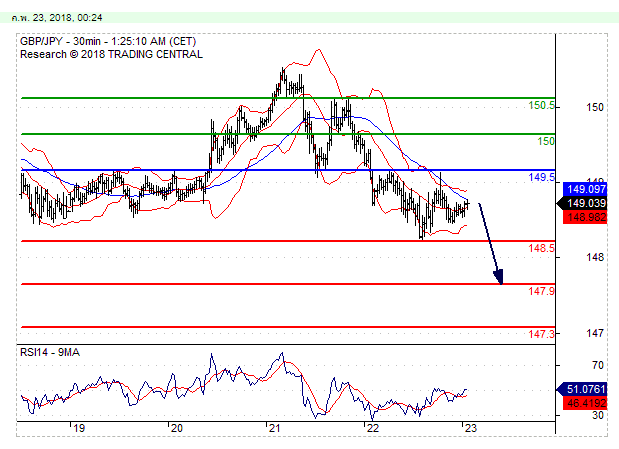619x449 pixels.
Task: Click the date axis label 20
Action: click(x=177, y=428)
